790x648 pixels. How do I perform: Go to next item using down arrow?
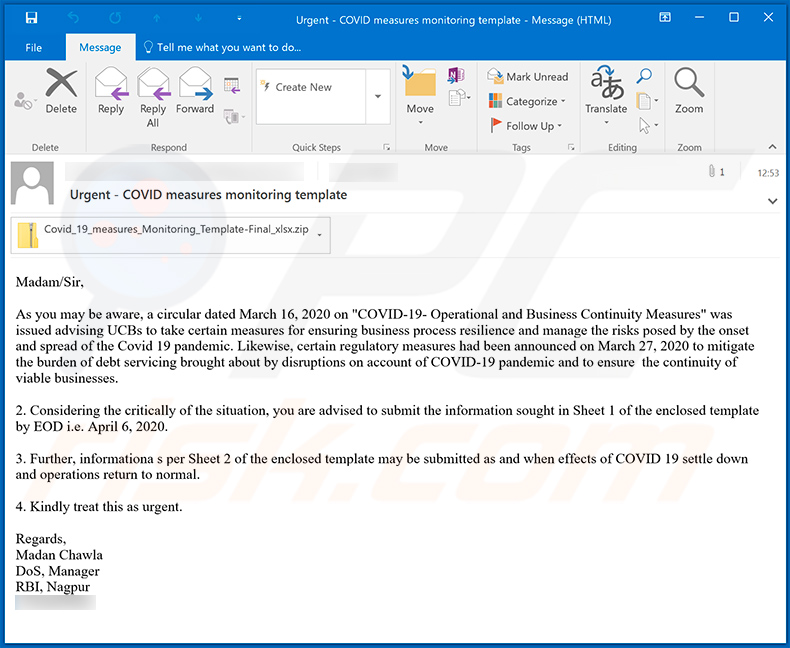199,18
